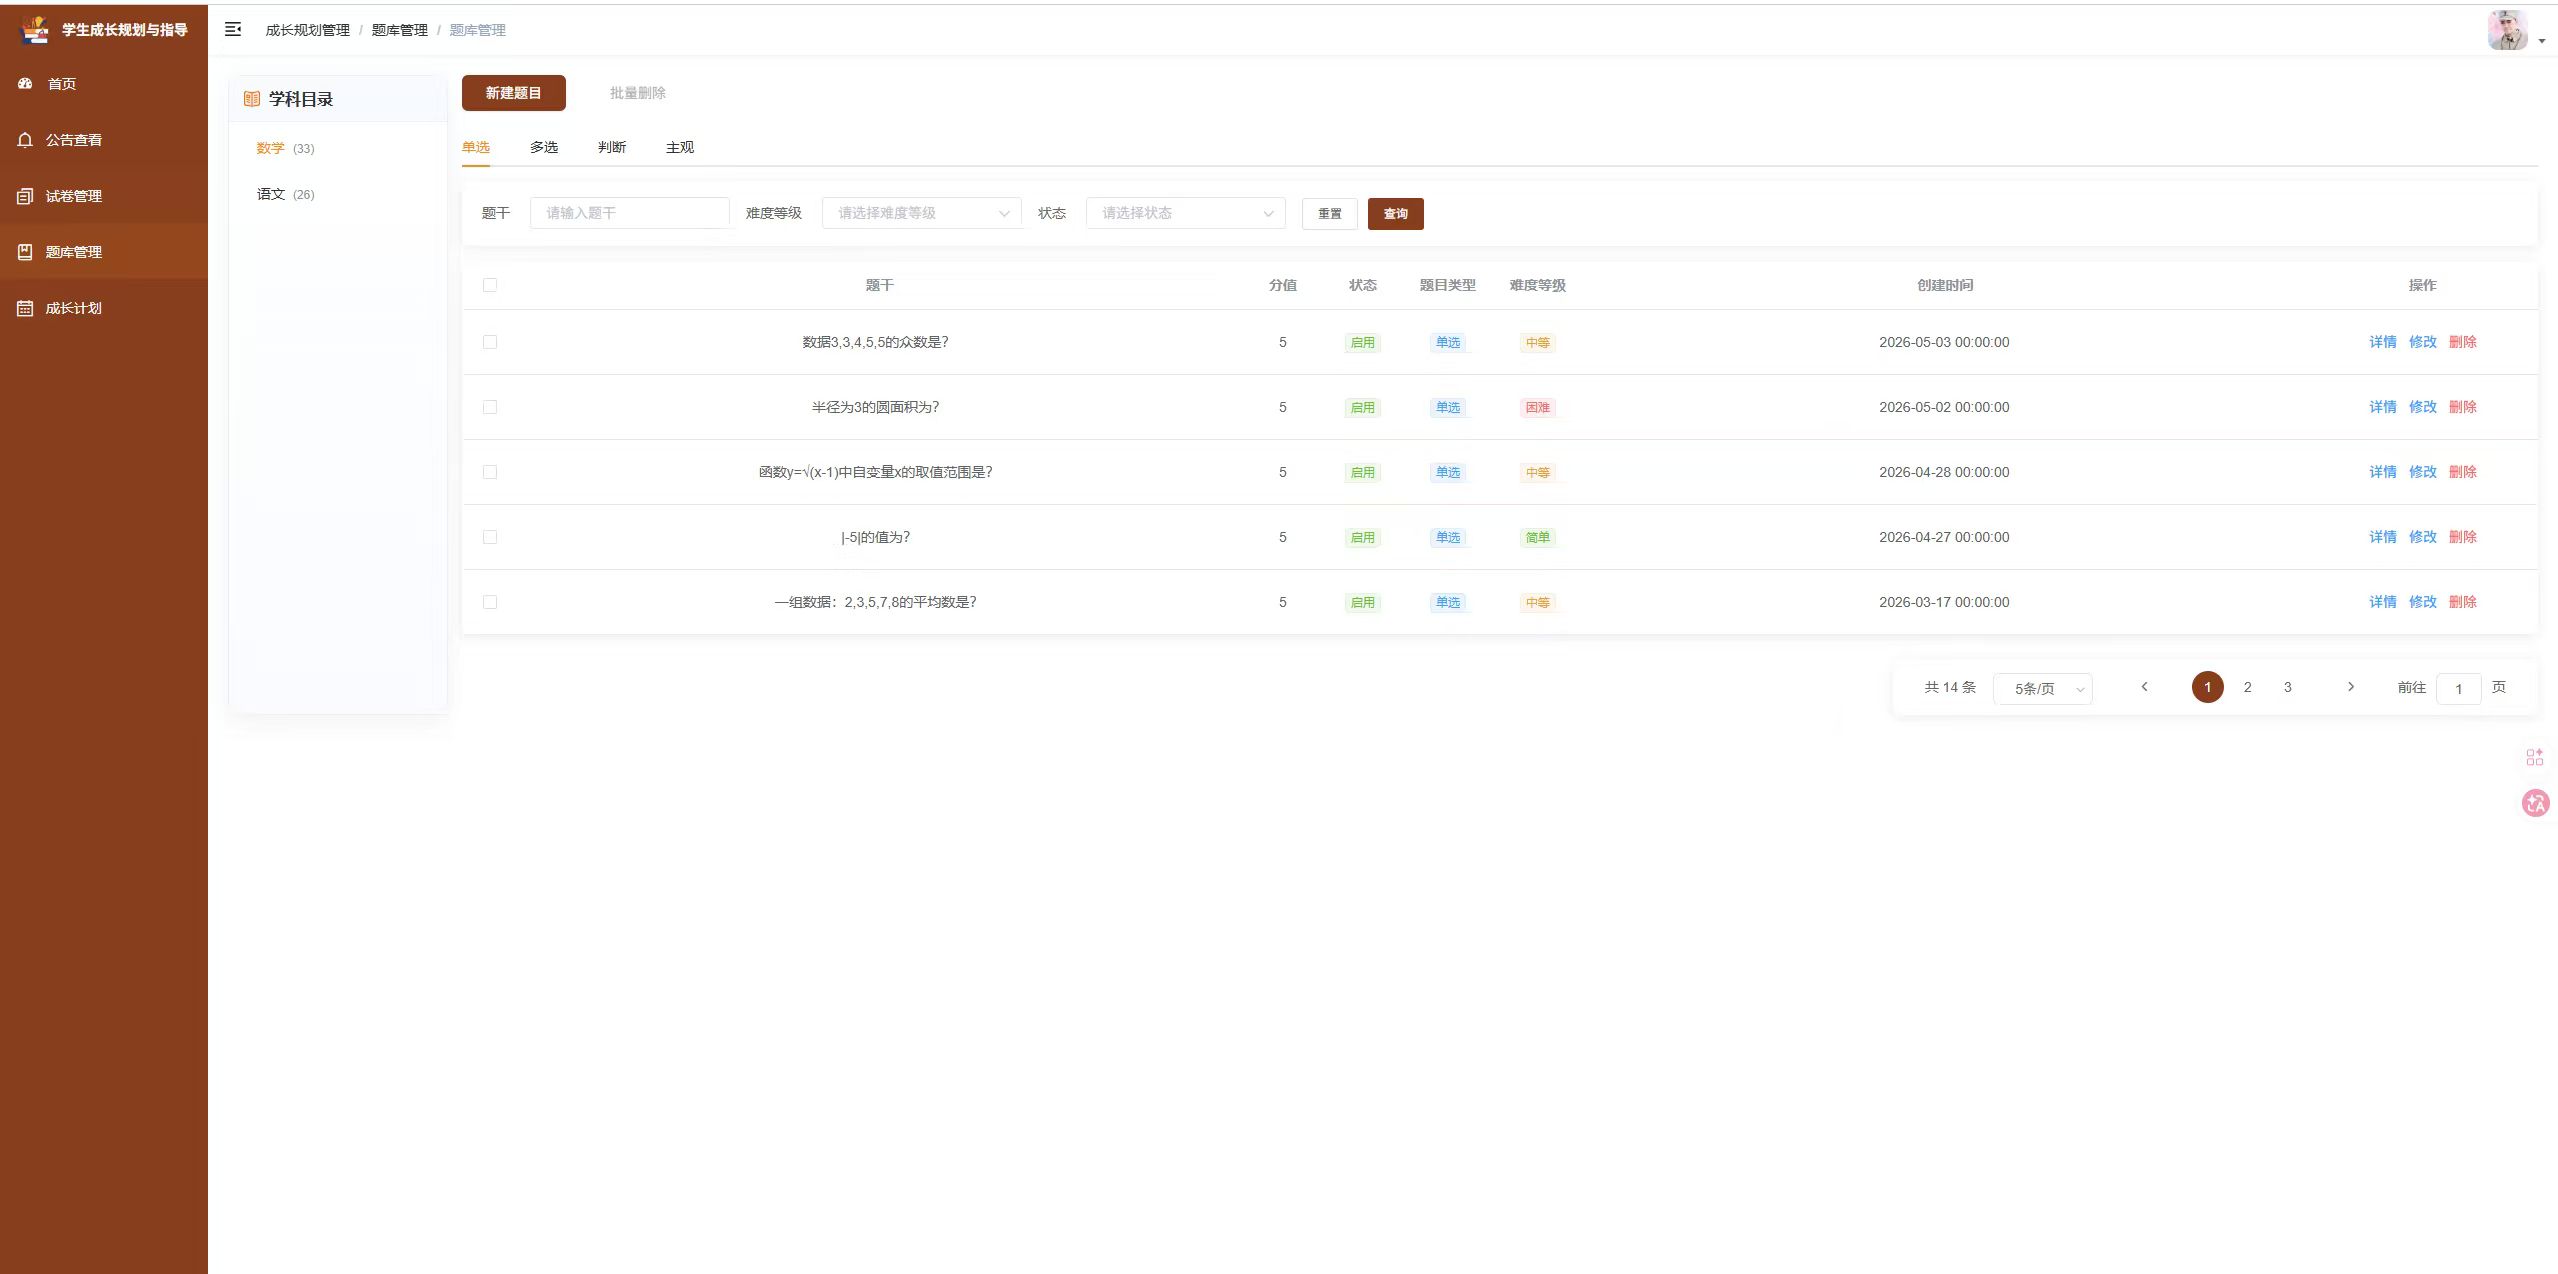The height and width of the screenshot is (1274, 2558).
Task: Click 删除 for the 函数y=√(x-1) row
Action: coord(2463,472)
